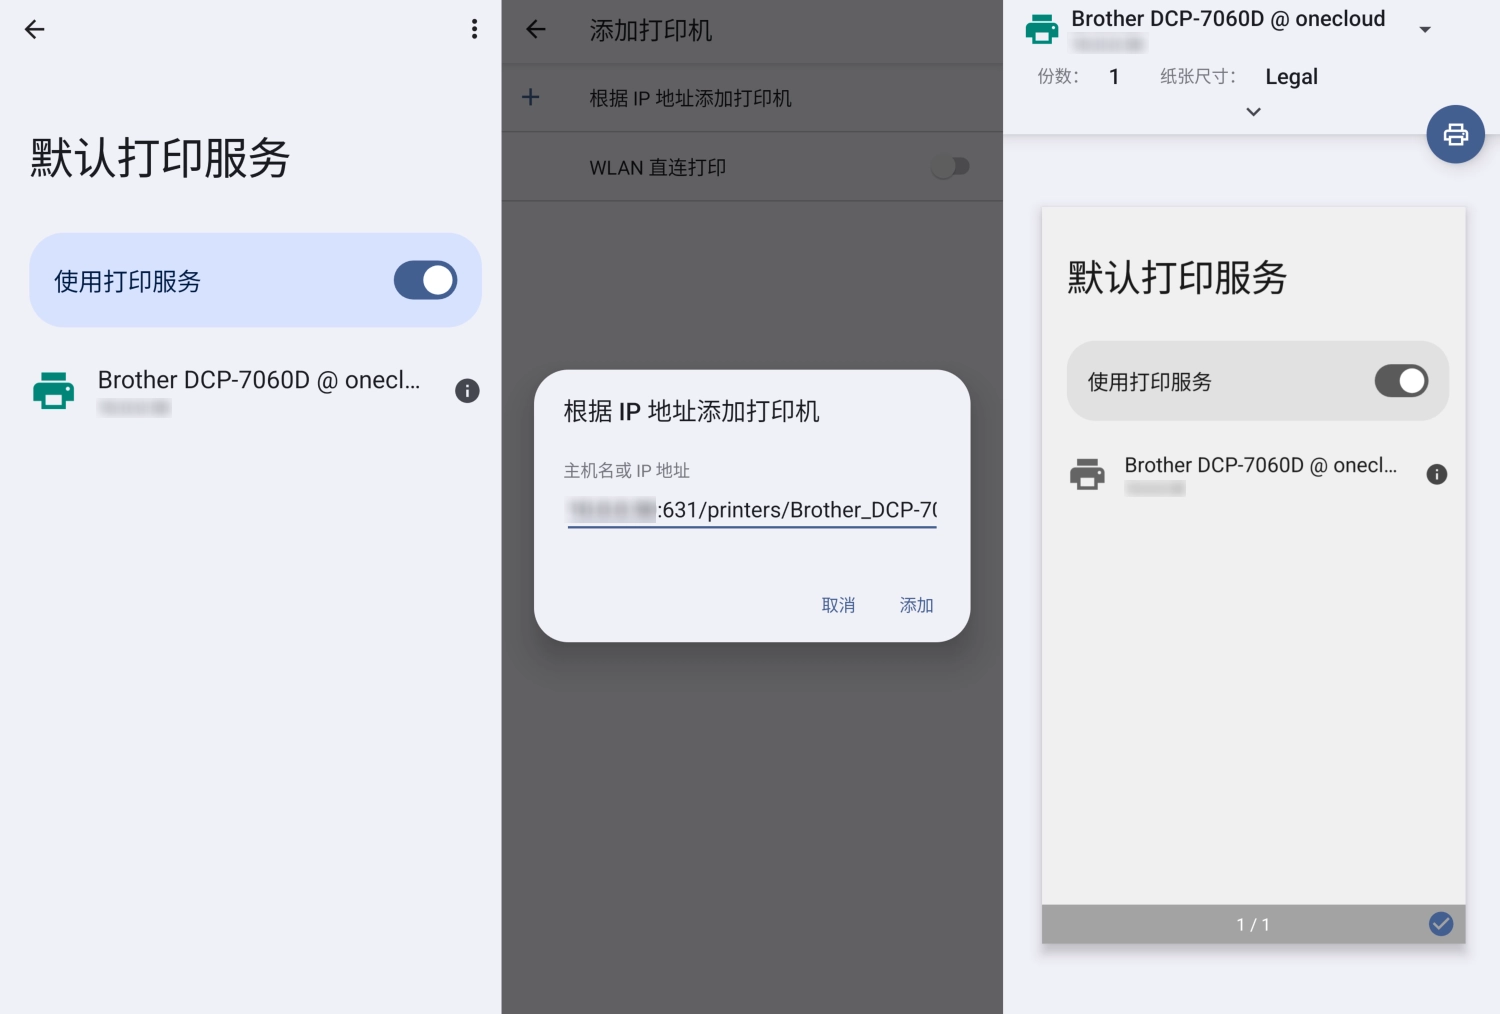Viewport: 1500px width, 1014px height.
Task: Select 根据 IP 地址添加打印机 menu entry
Action: 690,98
